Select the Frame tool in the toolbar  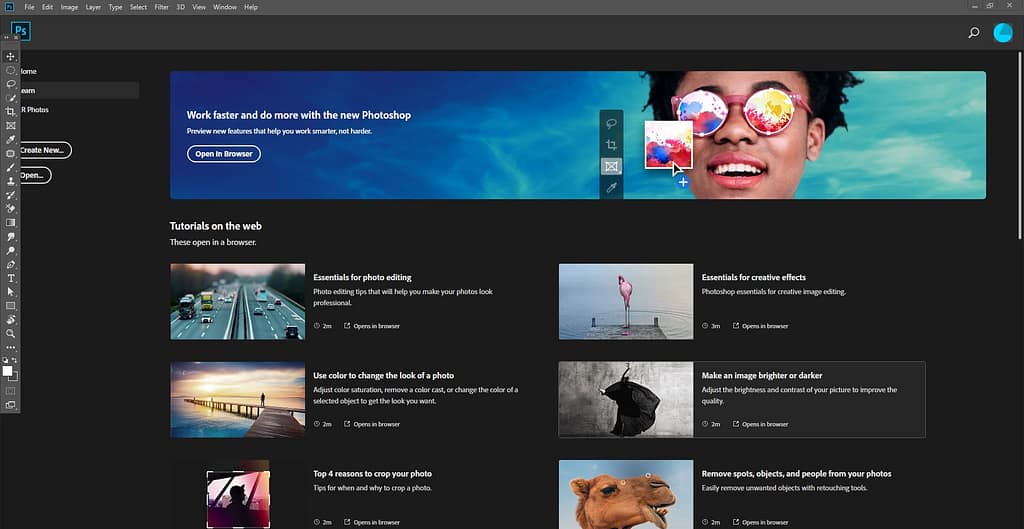coord(10,125)
